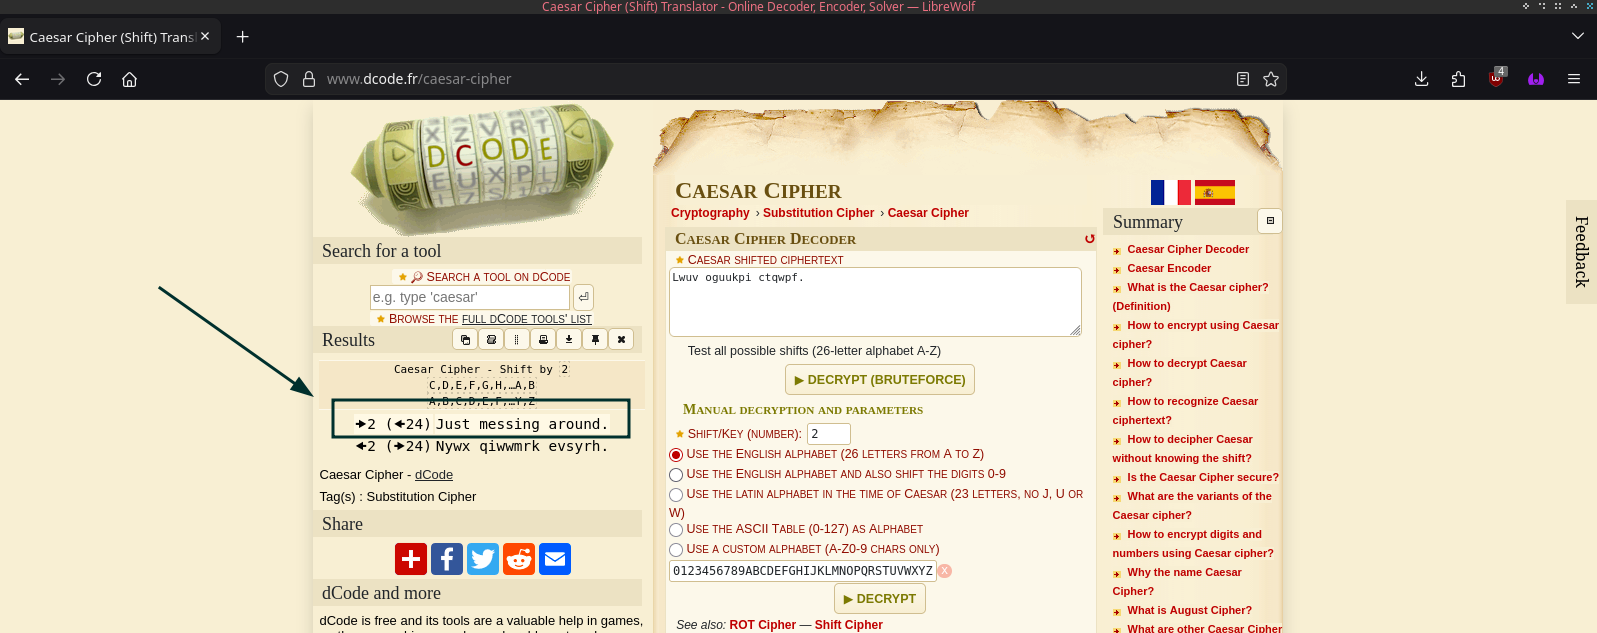Choose ASCII table (0-127) as alphabet
This screenshot has height=633, width=1597.
tap(676, 530)
